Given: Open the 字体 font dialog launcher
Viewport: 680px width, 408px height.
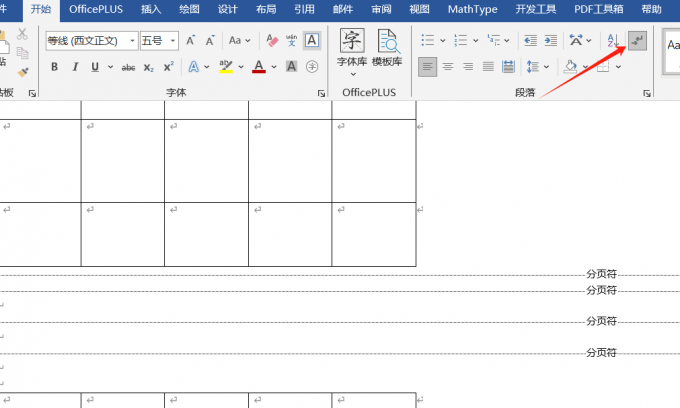Looking at the screenshot, I should pyautogui.click(x=321, y=93).
